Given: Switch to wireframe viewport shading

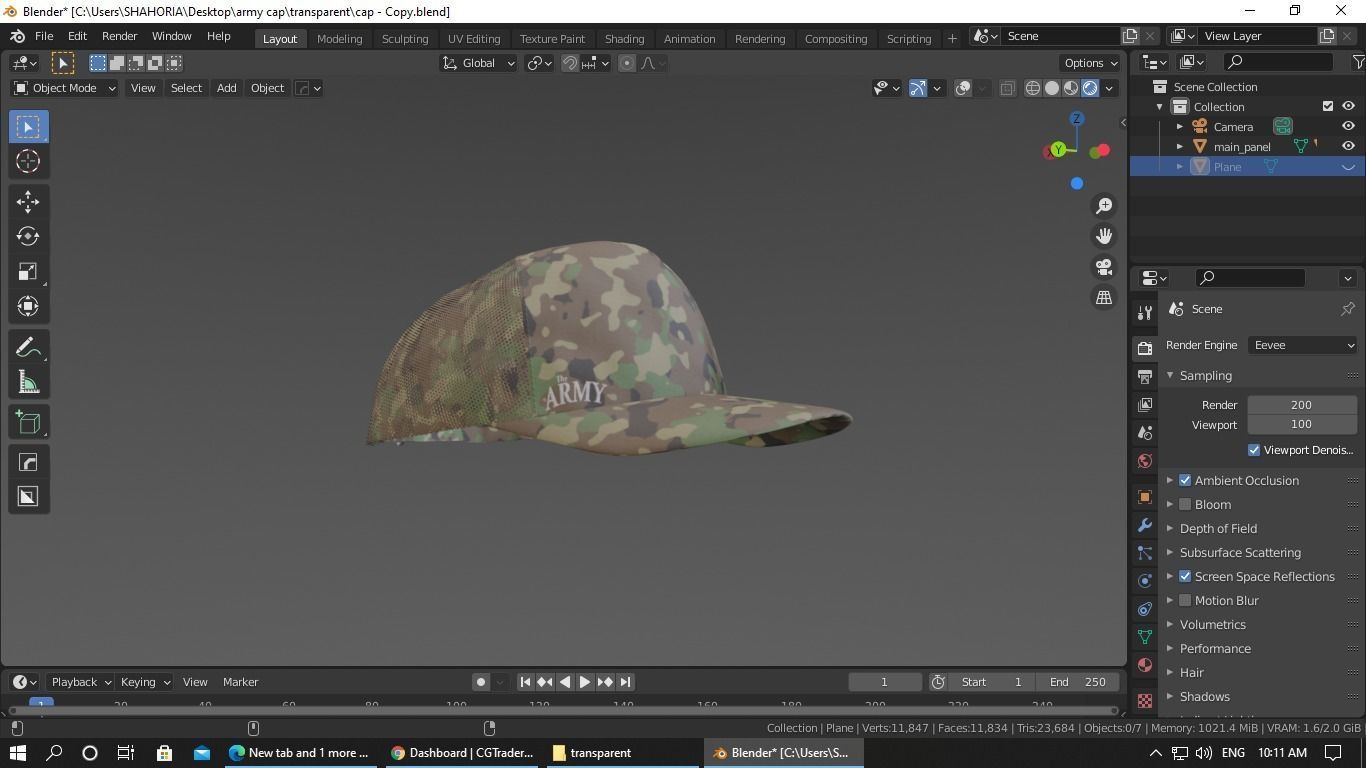Looking at the screenshot, I should (1033, 88).
